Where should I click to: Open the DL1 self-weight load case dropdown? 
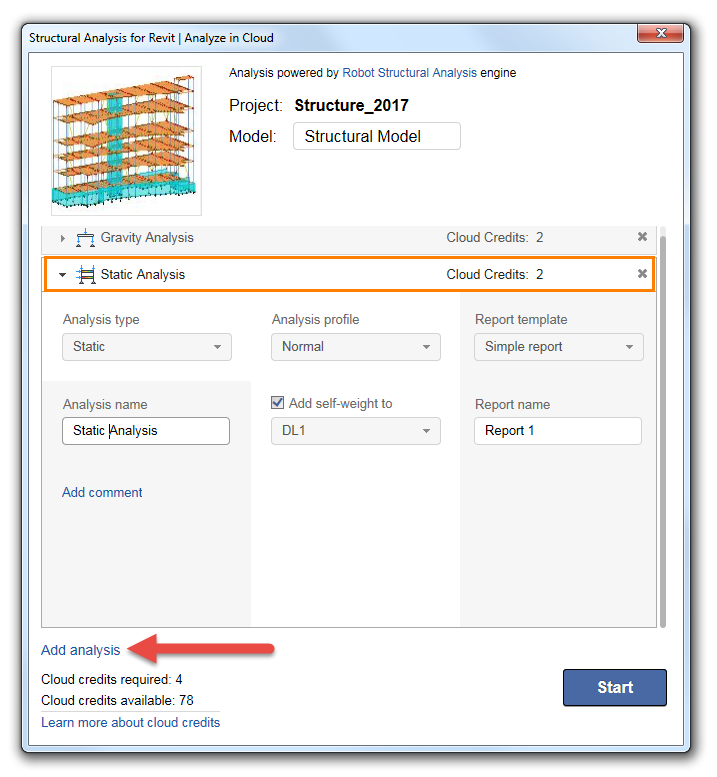point(356,431)
